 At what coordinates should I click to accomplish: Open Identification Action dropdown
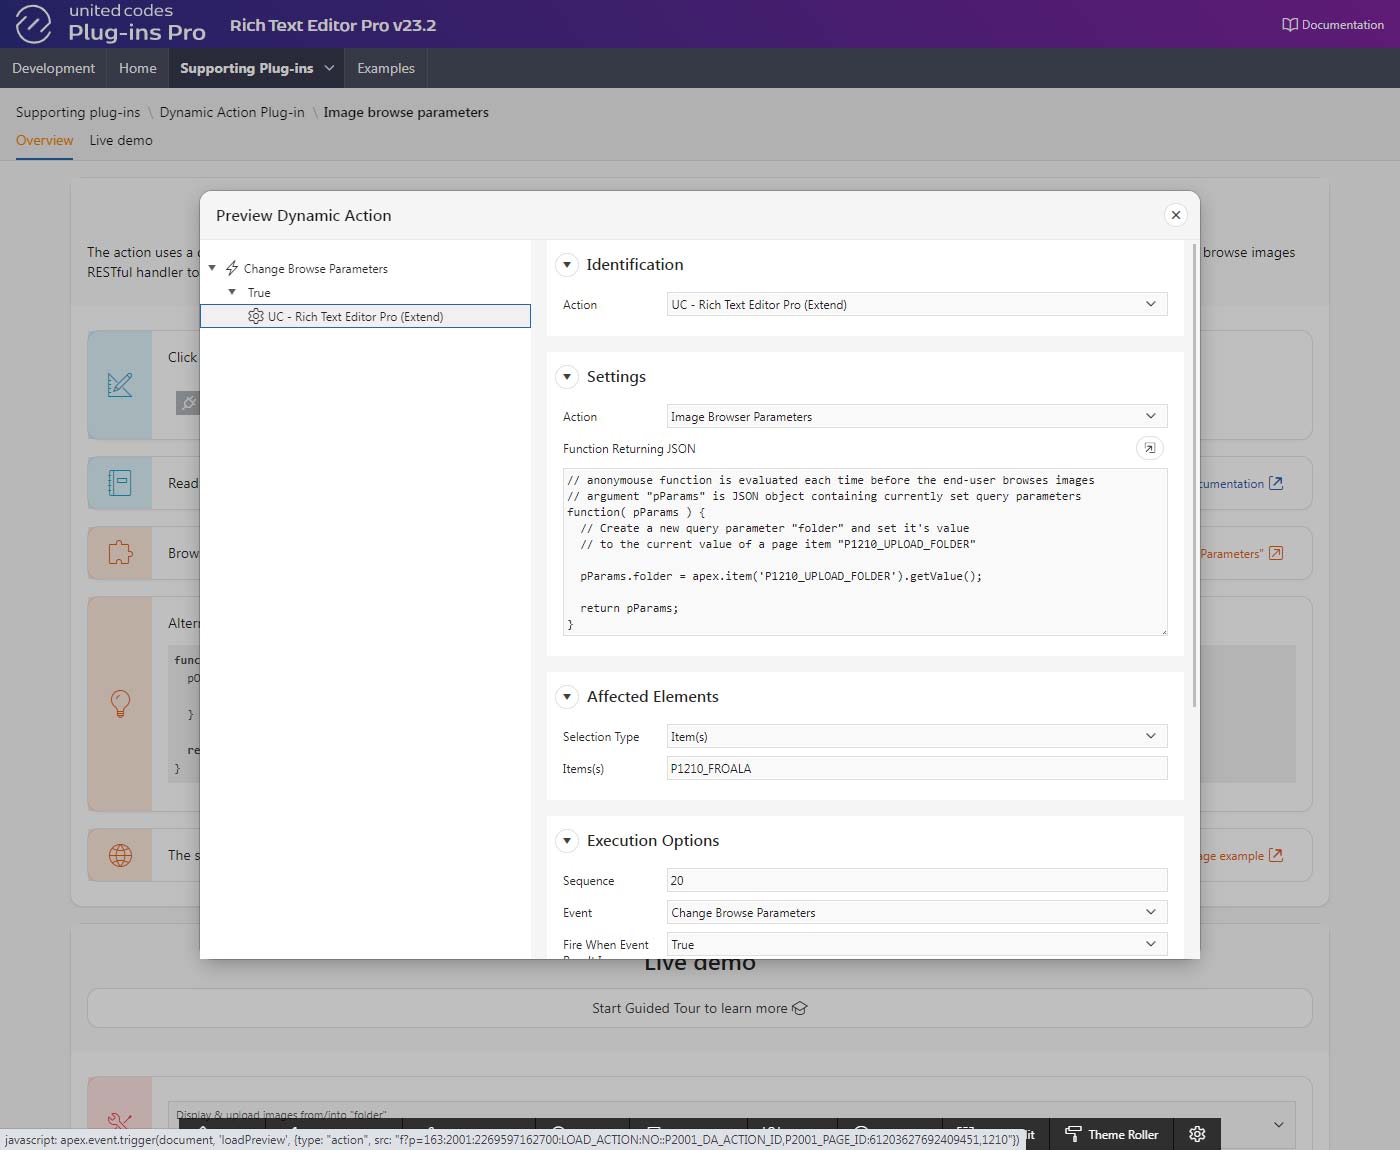[x=917, y=304]
